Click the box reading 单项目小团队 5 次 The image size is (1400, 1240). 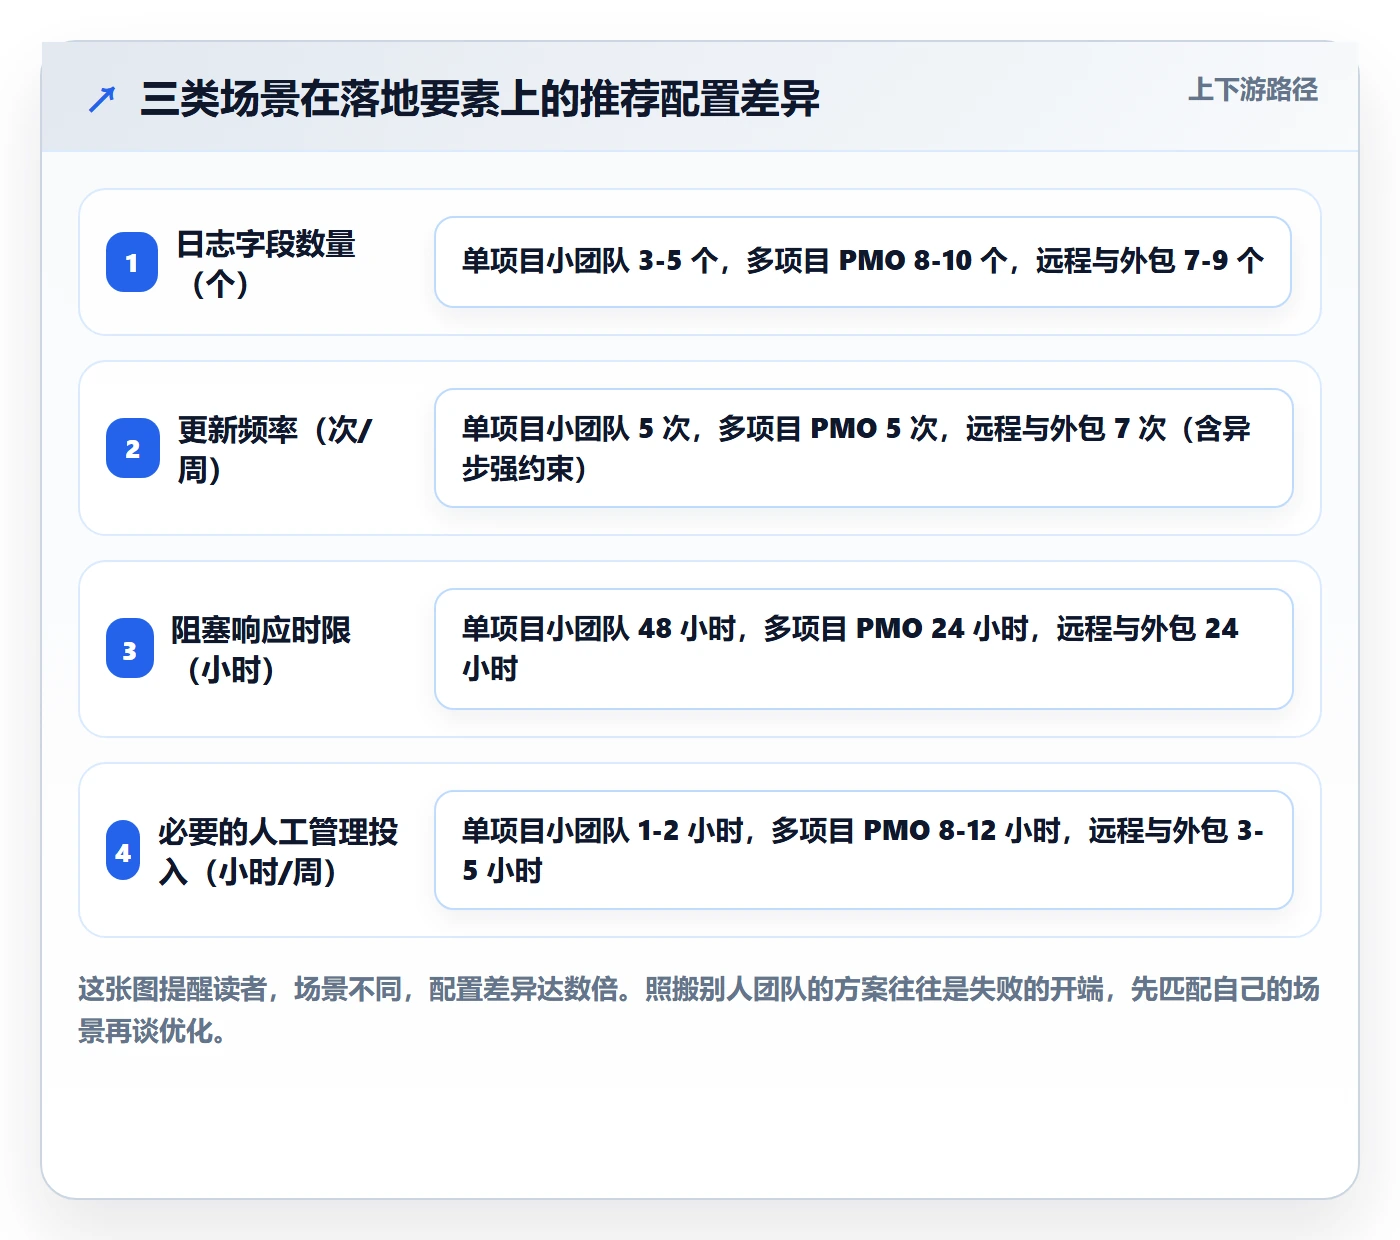click(864, 448)
